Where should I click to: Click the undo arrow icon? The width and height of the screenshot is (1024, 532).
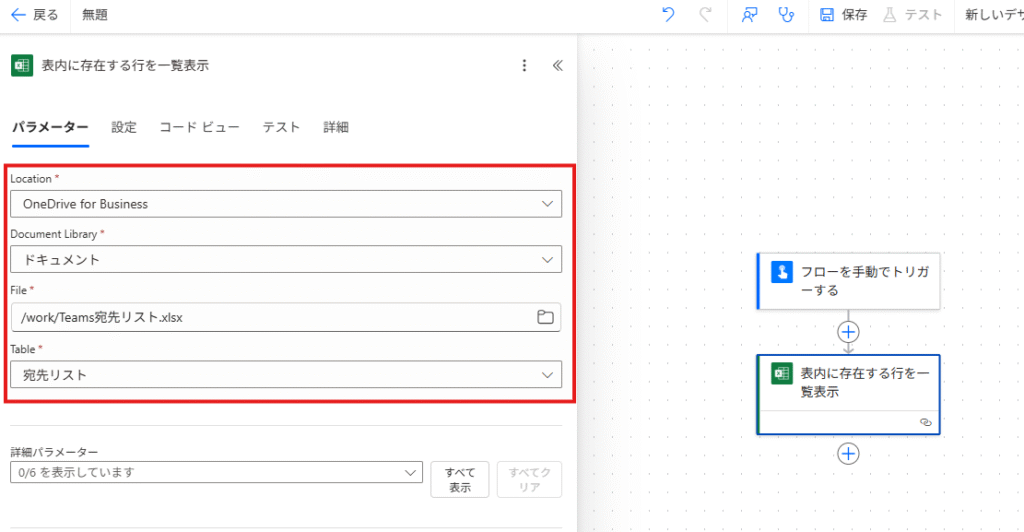tap(668, 14)
